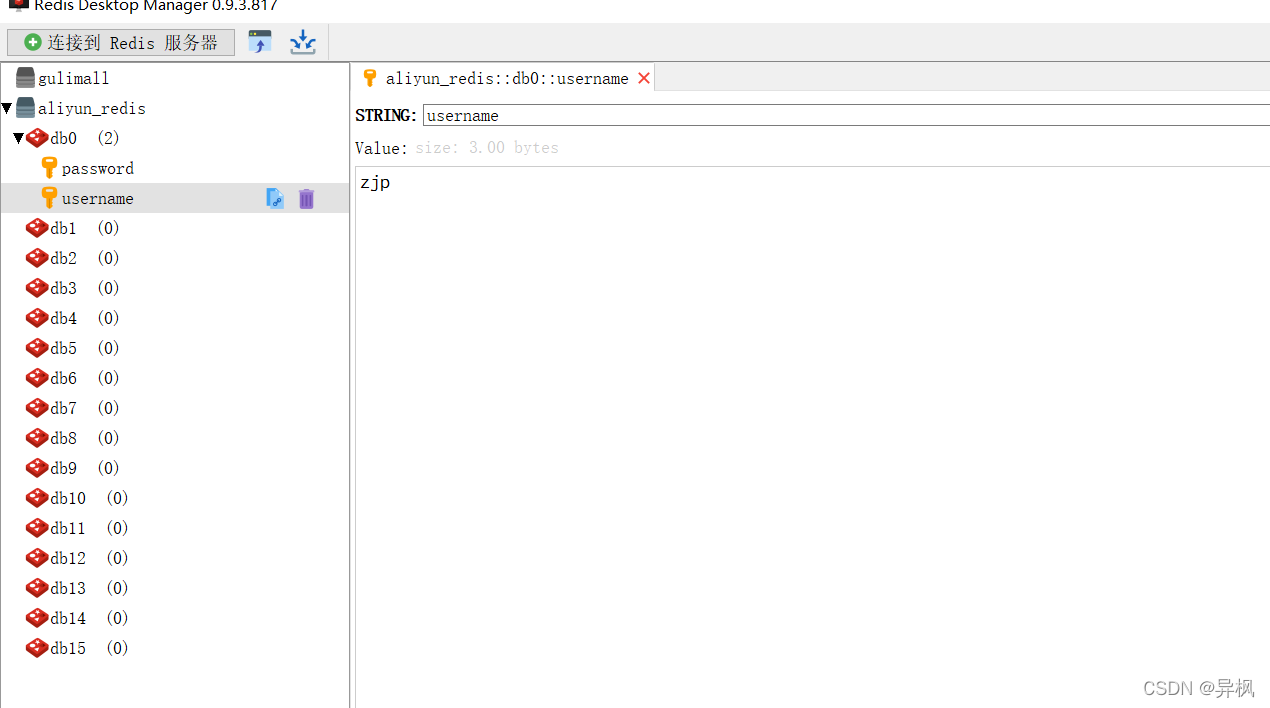Image resolution: width=1270 pixels, height=708 pixels.
Task: Click the key icon beside username
Action: pos(49,198)
